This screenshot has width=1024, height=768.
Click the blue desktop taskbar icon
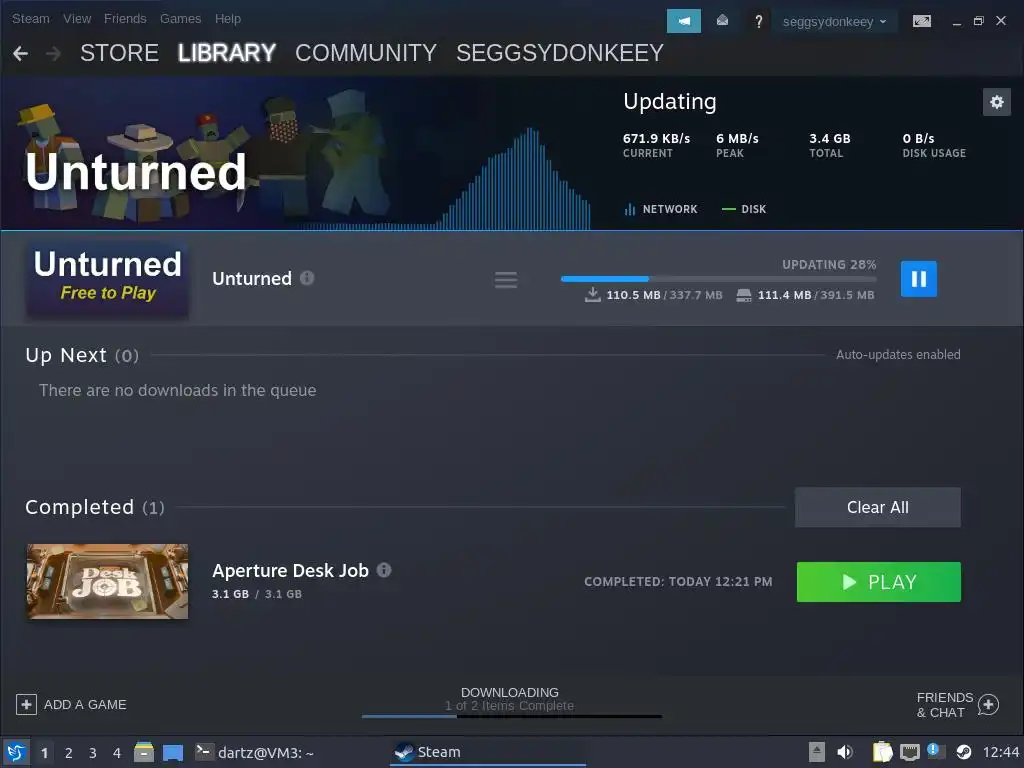click(173, 753)
